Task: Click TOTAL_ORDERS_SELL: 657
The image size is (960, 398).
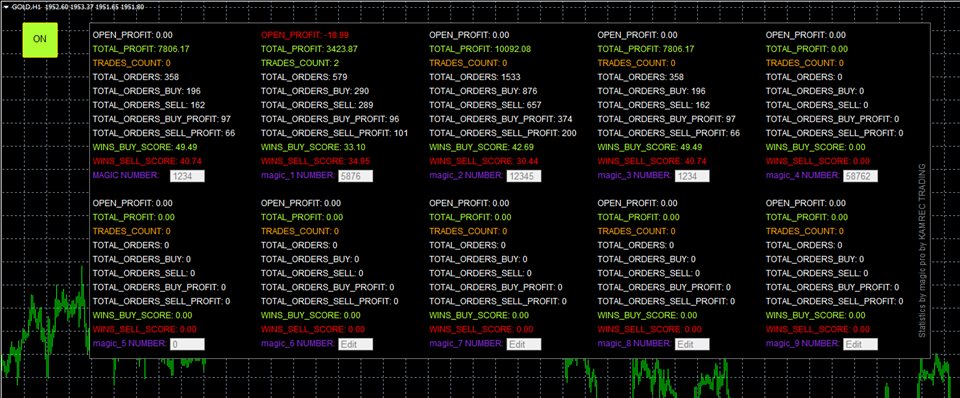Action: pos(486,105)
